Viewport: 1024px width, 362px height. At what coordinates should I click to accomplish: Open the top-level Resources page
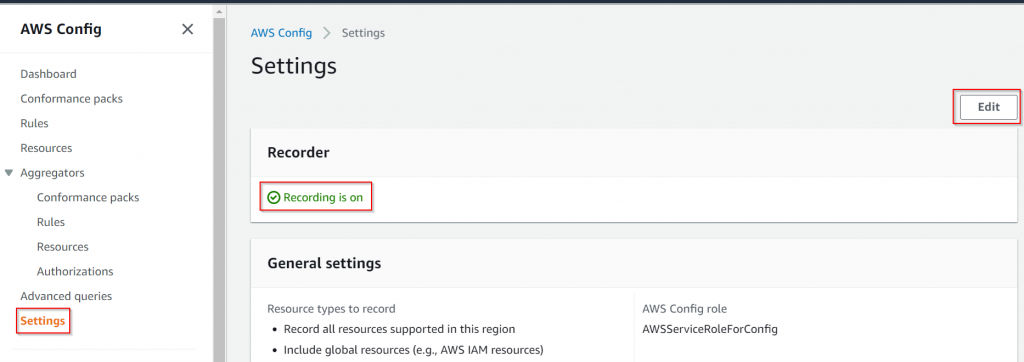pyautogui.click(x=46, y=148)
